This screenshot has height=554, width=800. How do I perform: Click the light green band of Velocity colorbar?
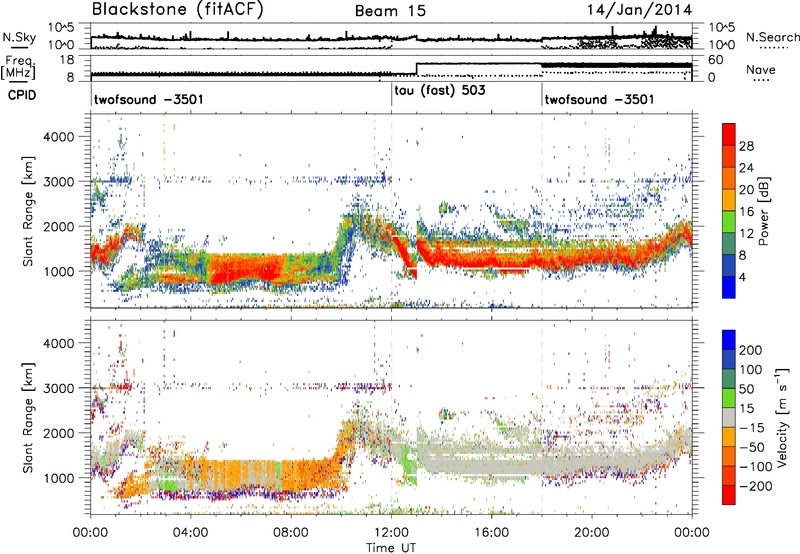[x=729, y=399]
